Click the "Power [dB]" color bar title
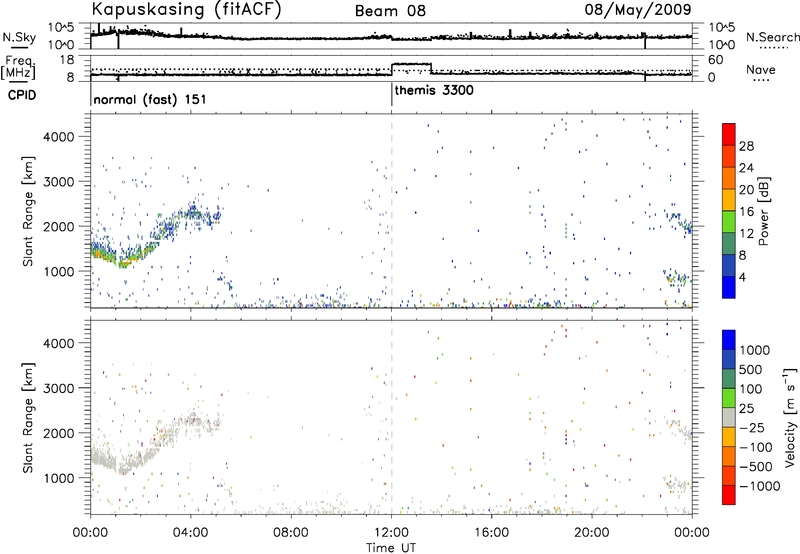This screenshot has height=554, width=800. [763, 211]
